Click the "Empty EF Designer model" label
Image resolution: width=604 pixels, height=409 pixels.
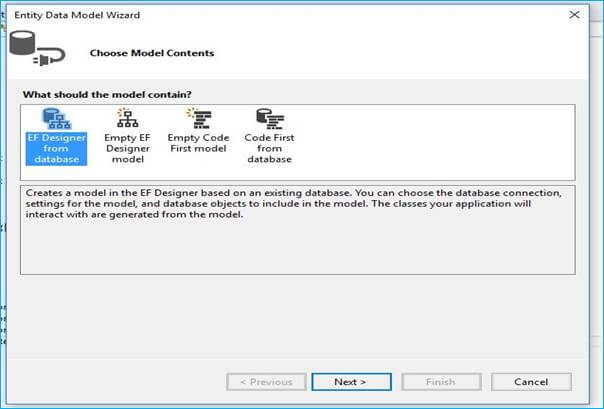[127, 148]
